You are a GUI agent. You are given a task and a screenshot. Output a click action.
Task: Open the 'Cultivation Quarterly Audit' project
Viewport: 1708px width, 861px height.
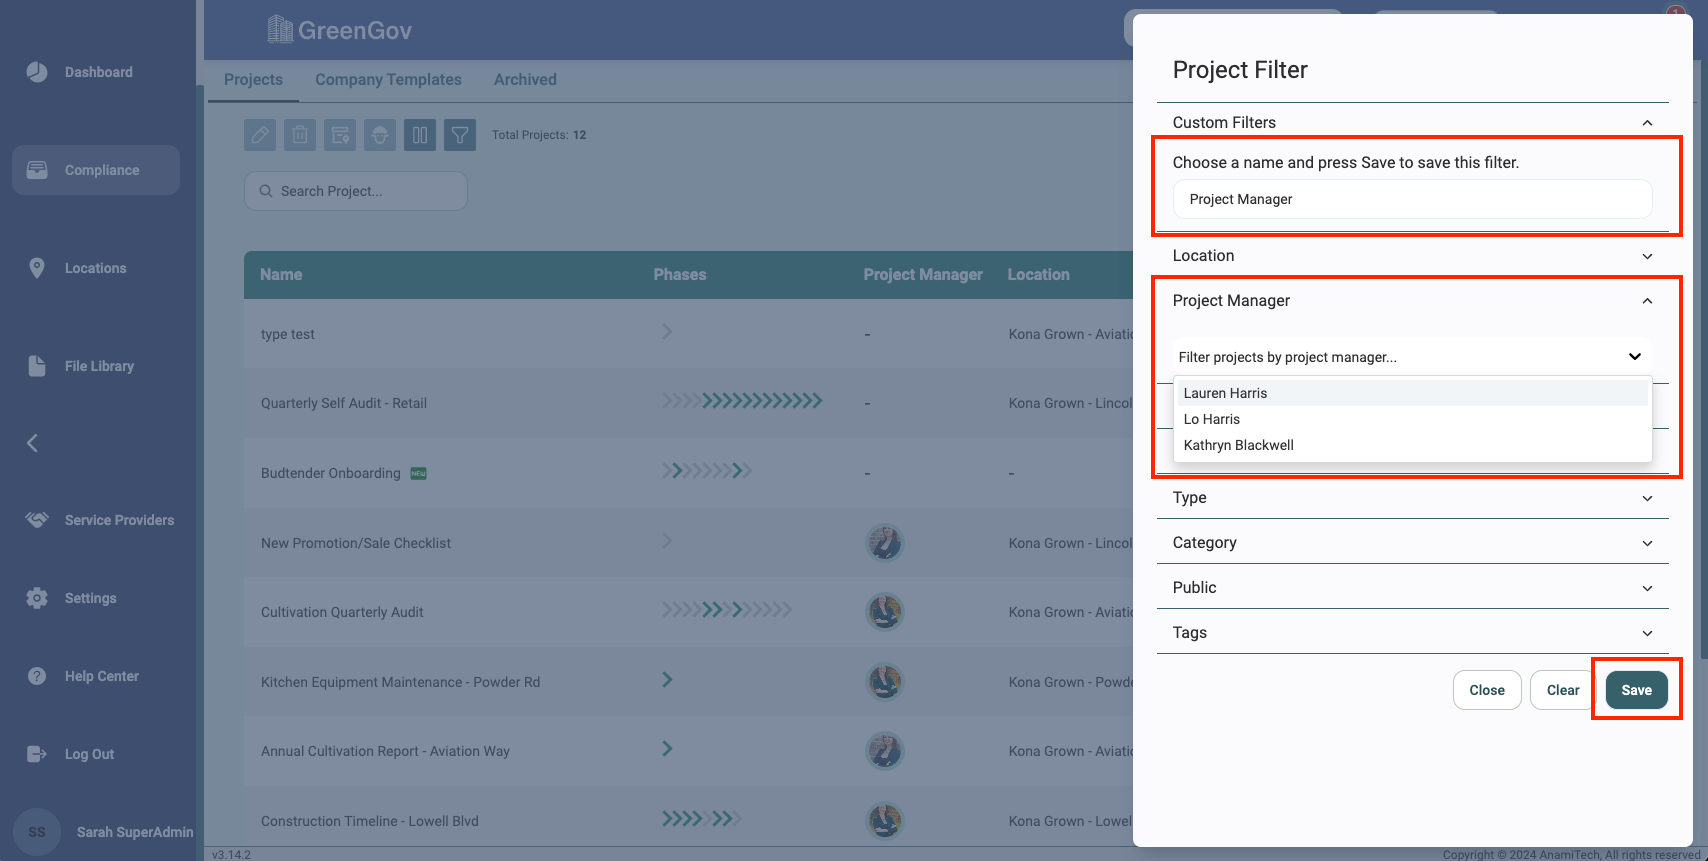click(x=342, y=612)
